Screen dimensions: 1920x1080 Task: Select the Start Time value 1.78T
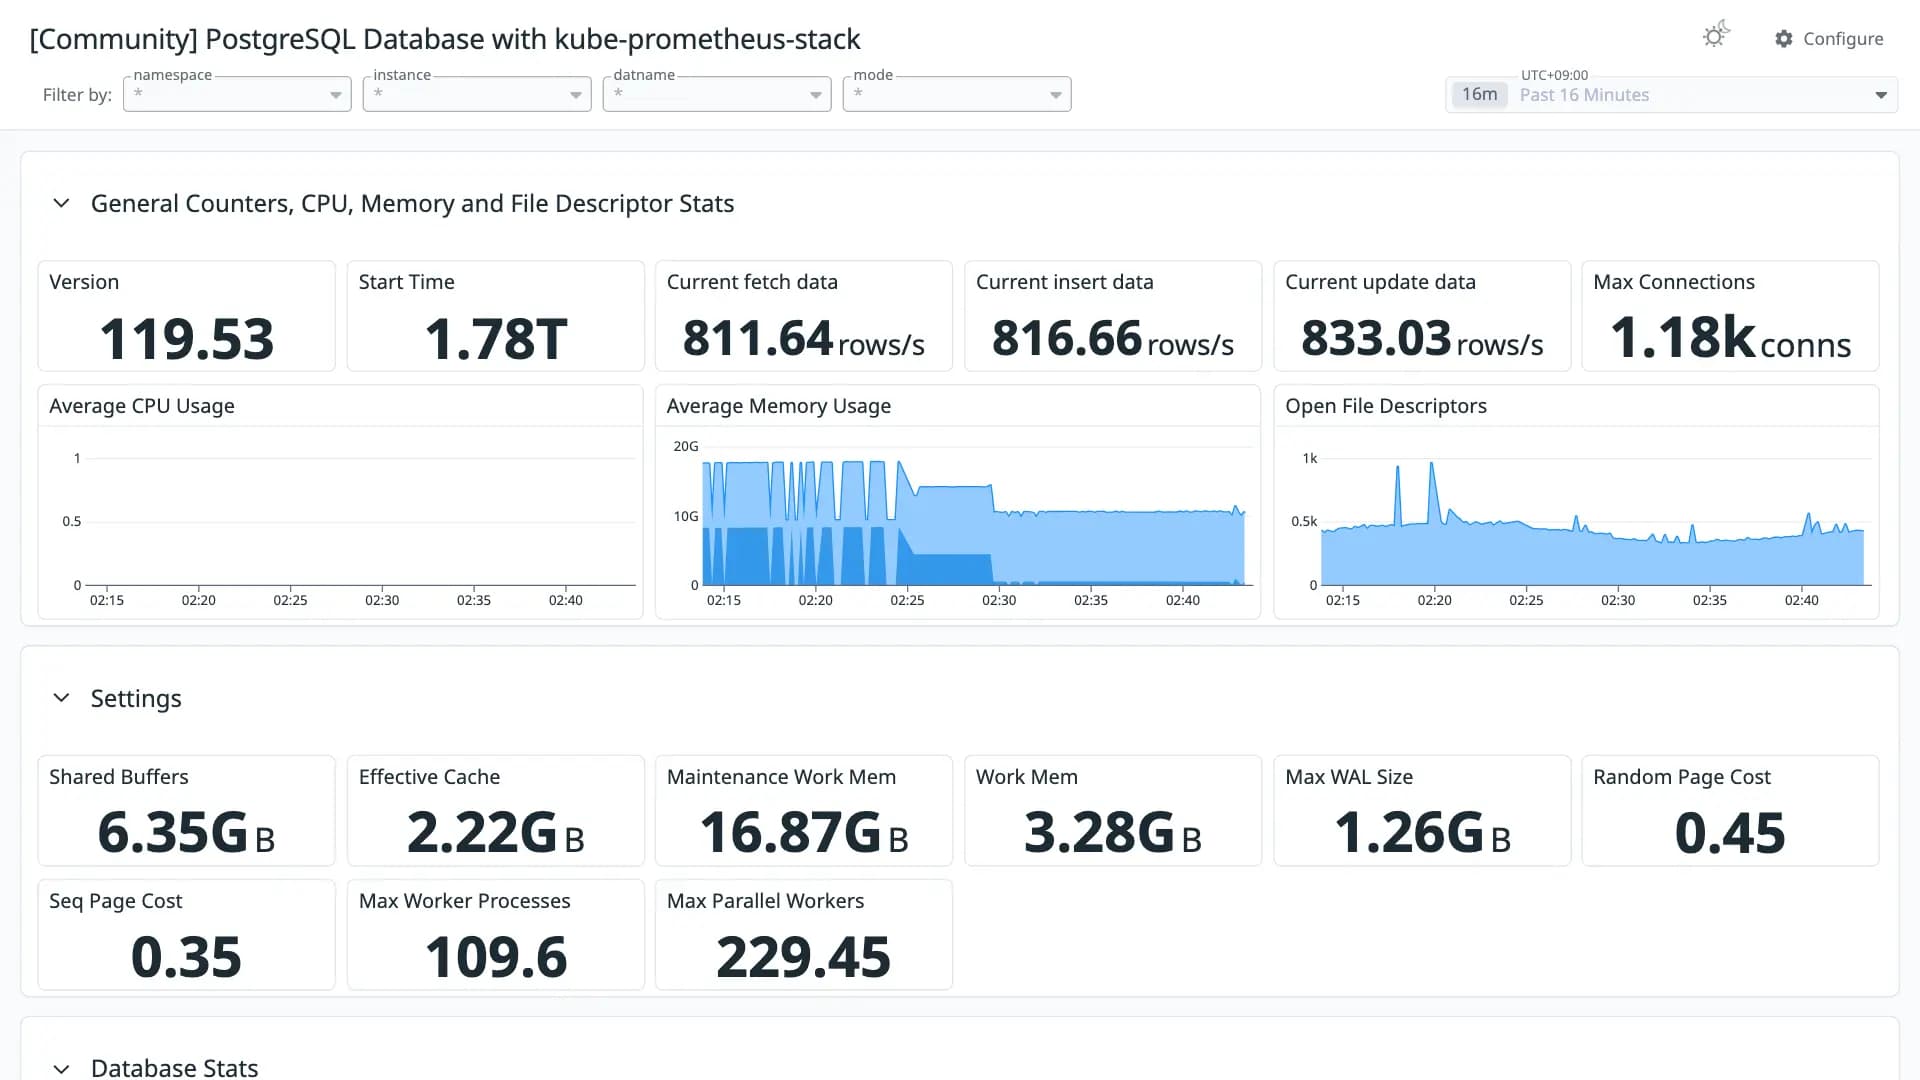point(496,338)
